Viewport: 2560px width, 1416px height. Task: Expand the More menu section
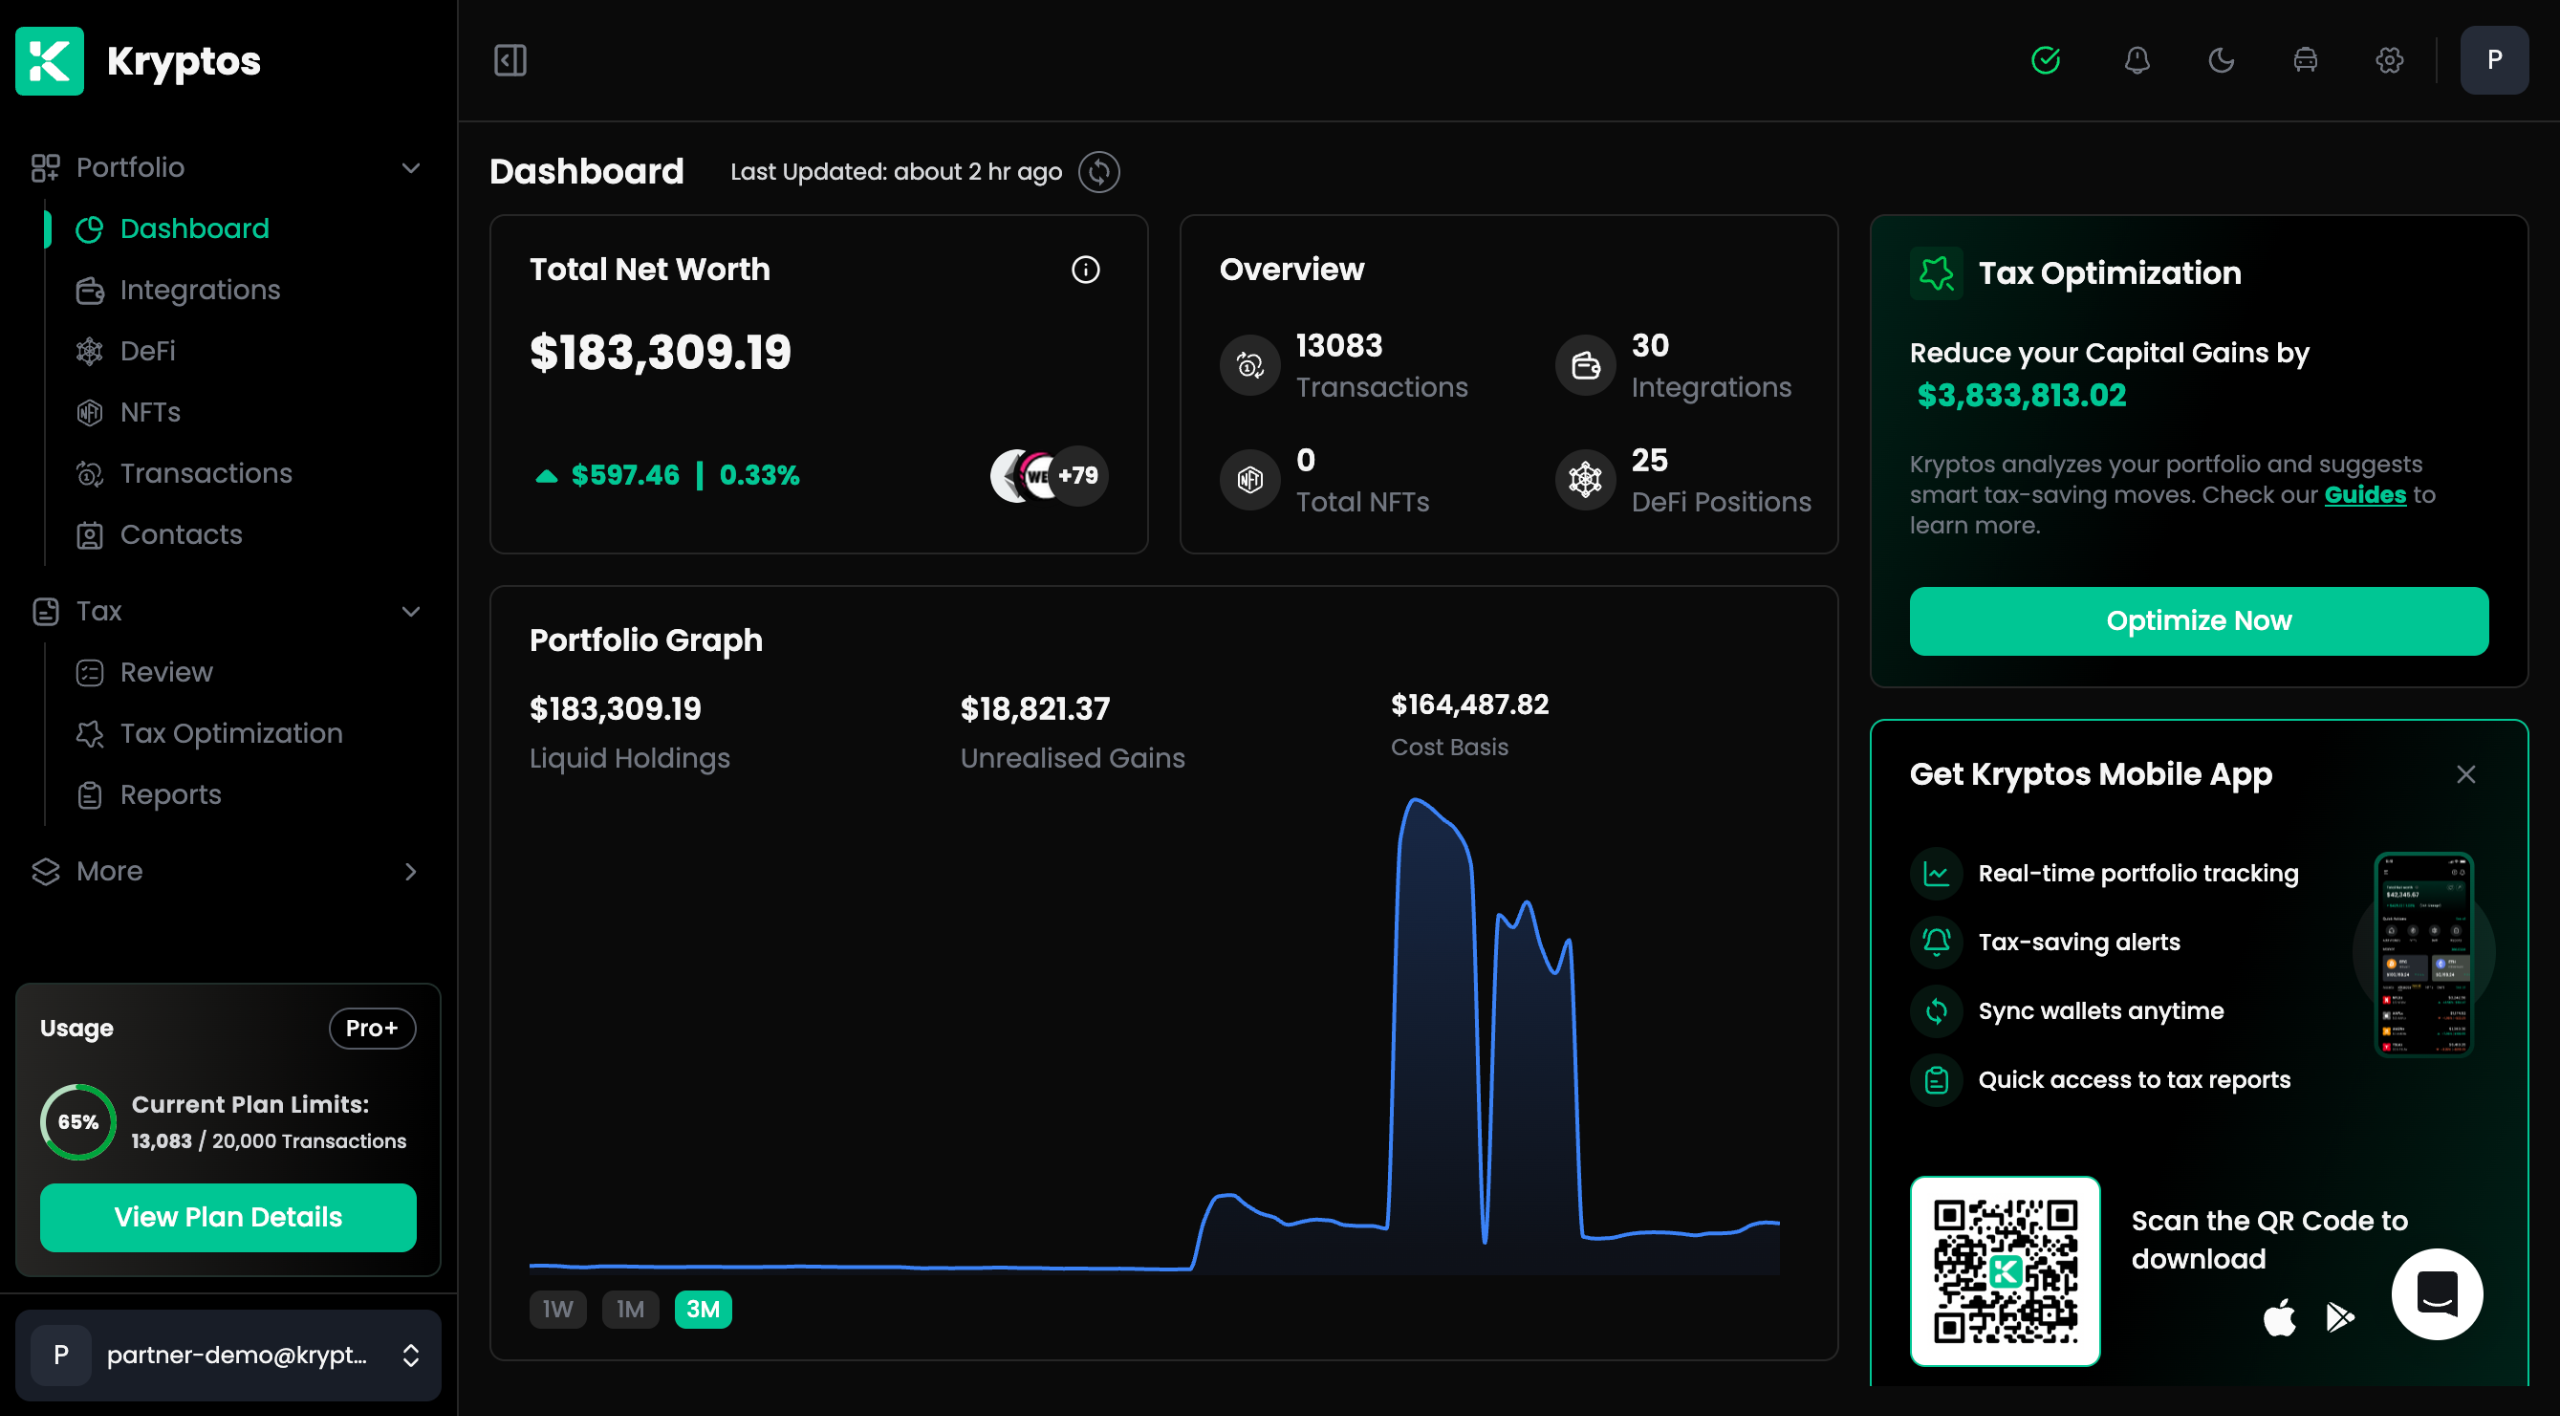pyautogui.click(x=410, y=871)
